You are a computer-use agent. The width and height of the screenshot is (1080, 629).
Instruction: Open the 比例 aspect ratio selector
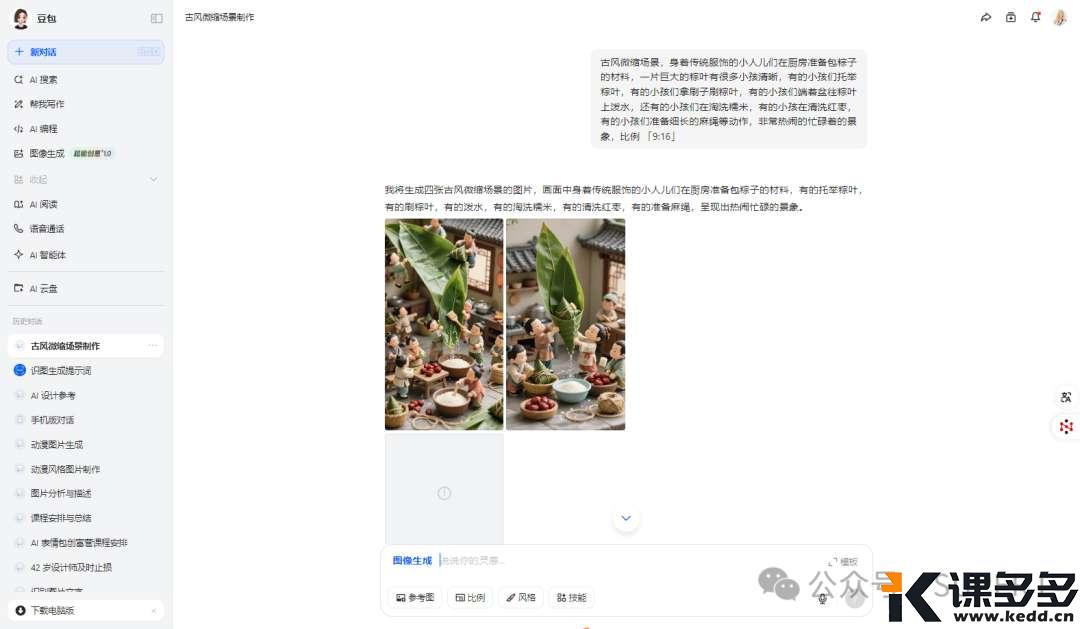pos(470,597)
